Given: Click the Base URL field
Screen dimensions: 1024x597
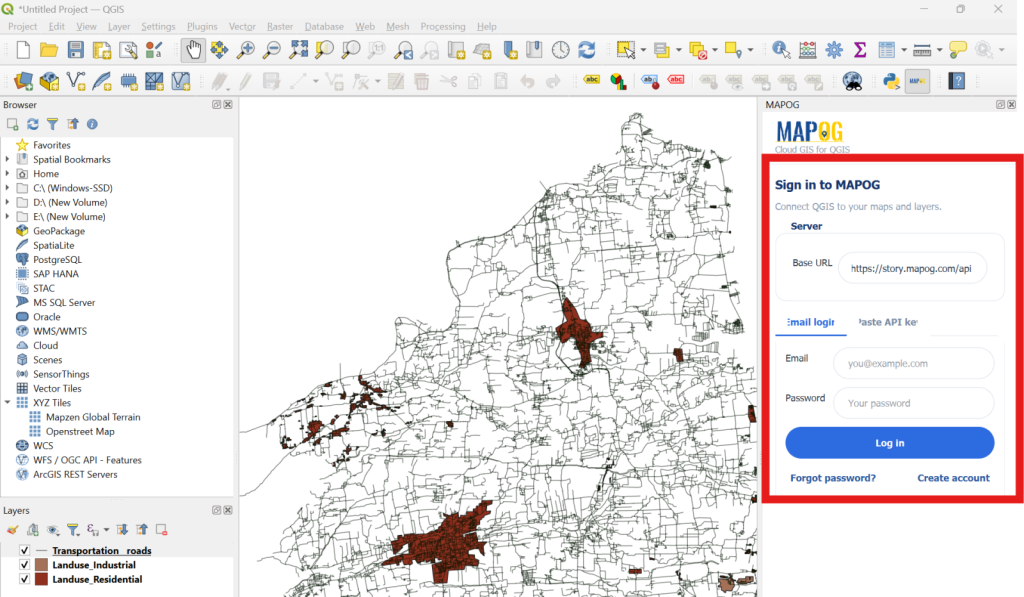Looking at the screenshot, I should (912, 268).
